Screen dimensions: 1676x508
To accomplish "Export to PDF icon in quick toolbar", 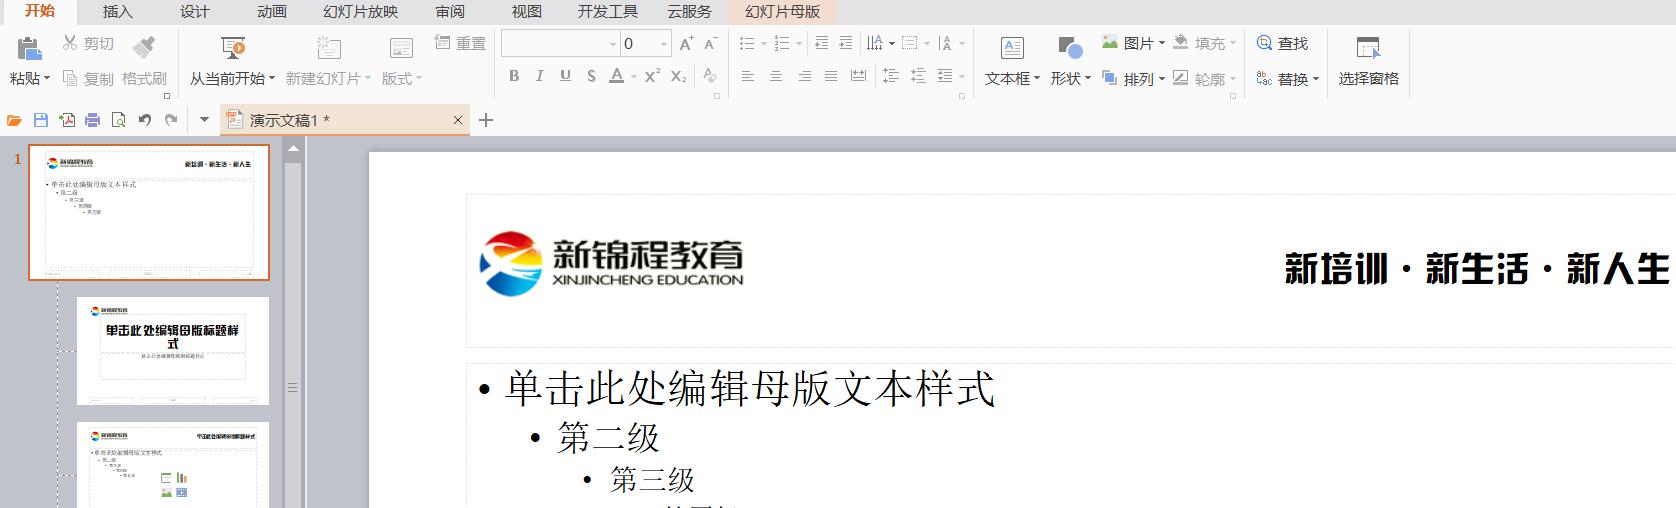I will (x=67, y=120).
